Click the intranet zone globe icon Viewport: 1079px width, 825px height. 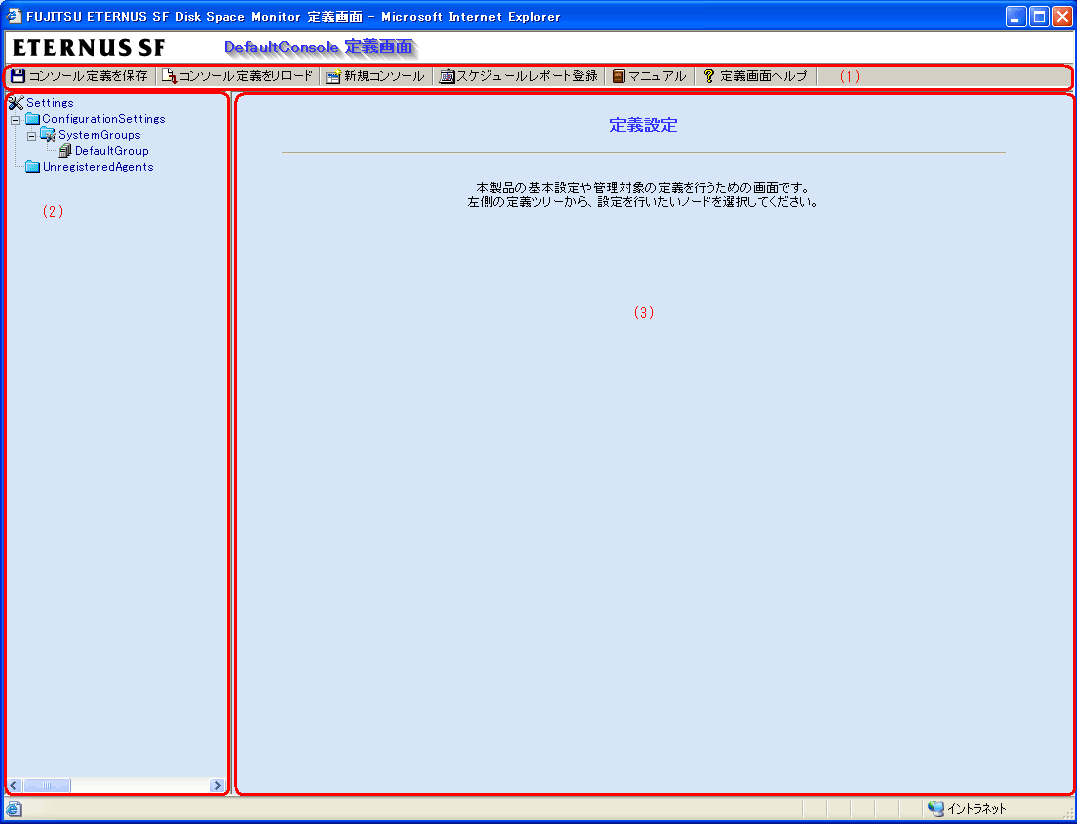click(x=935, y=808)
